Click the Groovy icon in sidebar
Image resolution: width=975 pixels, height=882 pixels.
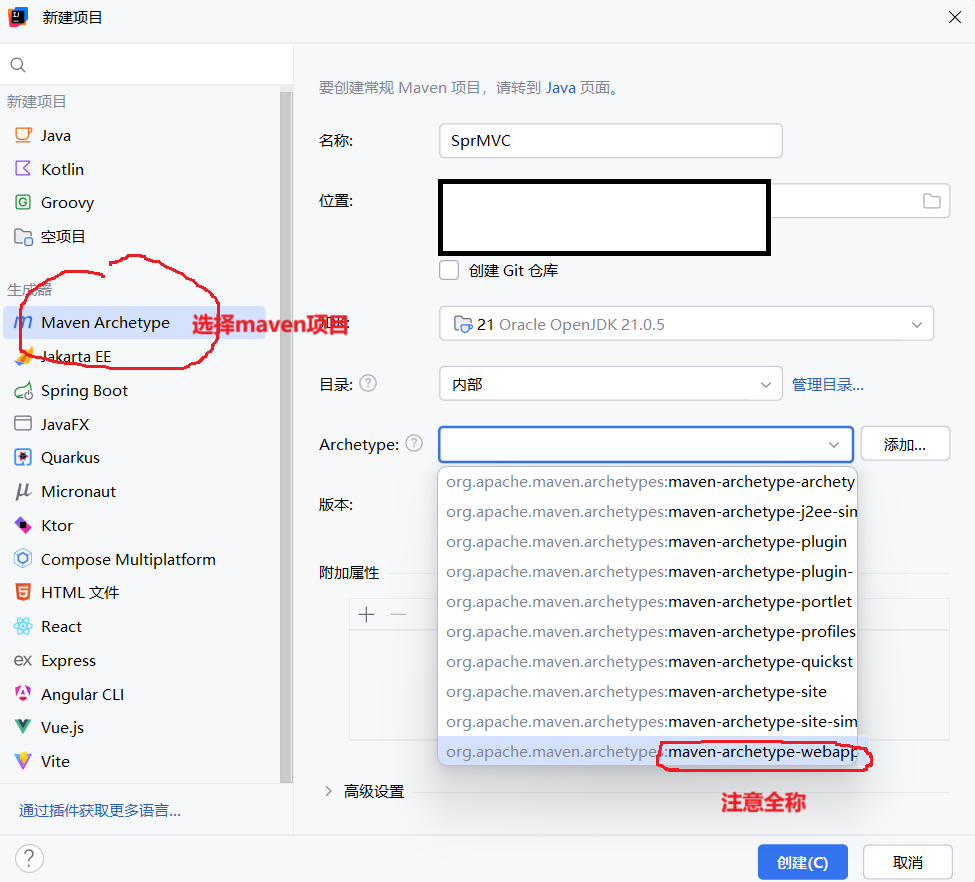23,202
